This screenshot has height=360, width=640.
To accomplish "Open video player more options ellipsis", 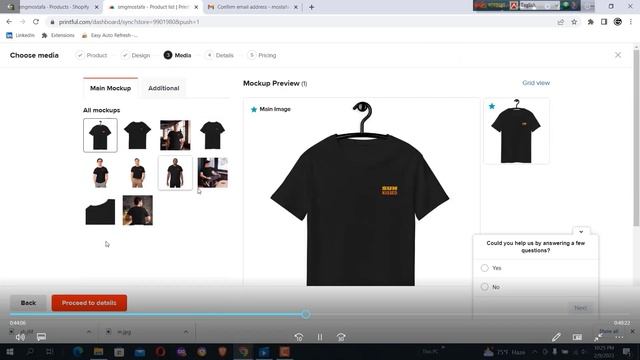I will [x=619, y=337].
